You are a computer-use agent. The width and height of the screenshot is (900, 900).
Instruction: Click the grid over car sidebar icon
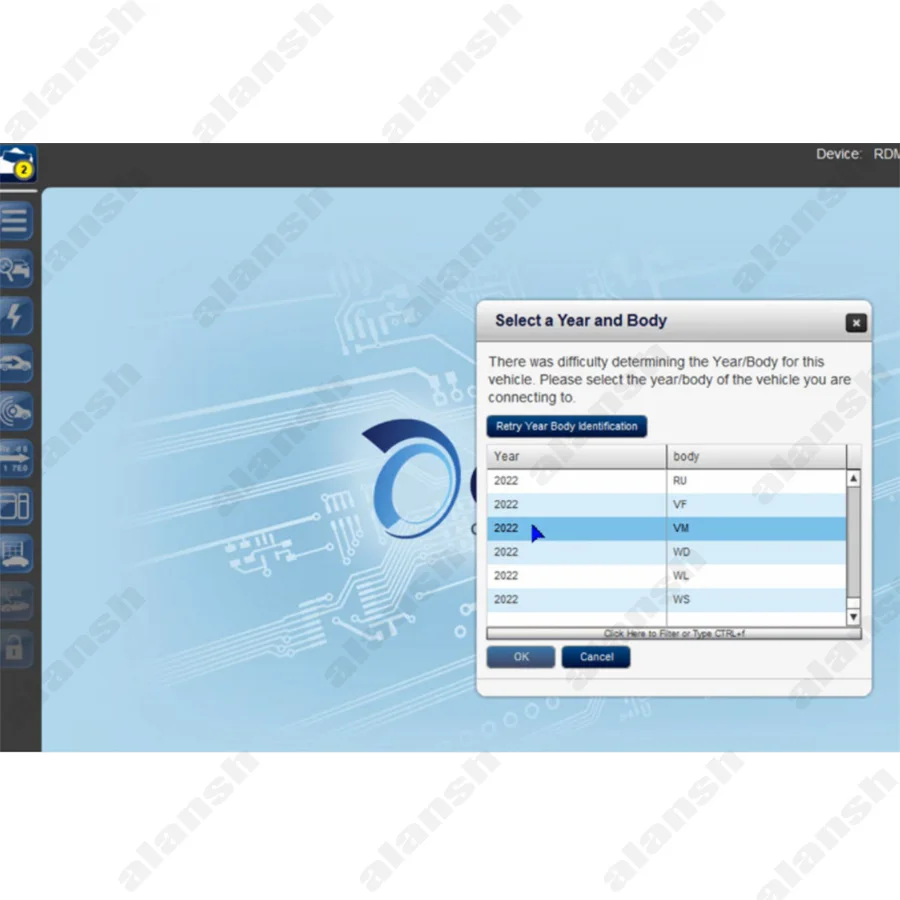[x=15, y=554]
